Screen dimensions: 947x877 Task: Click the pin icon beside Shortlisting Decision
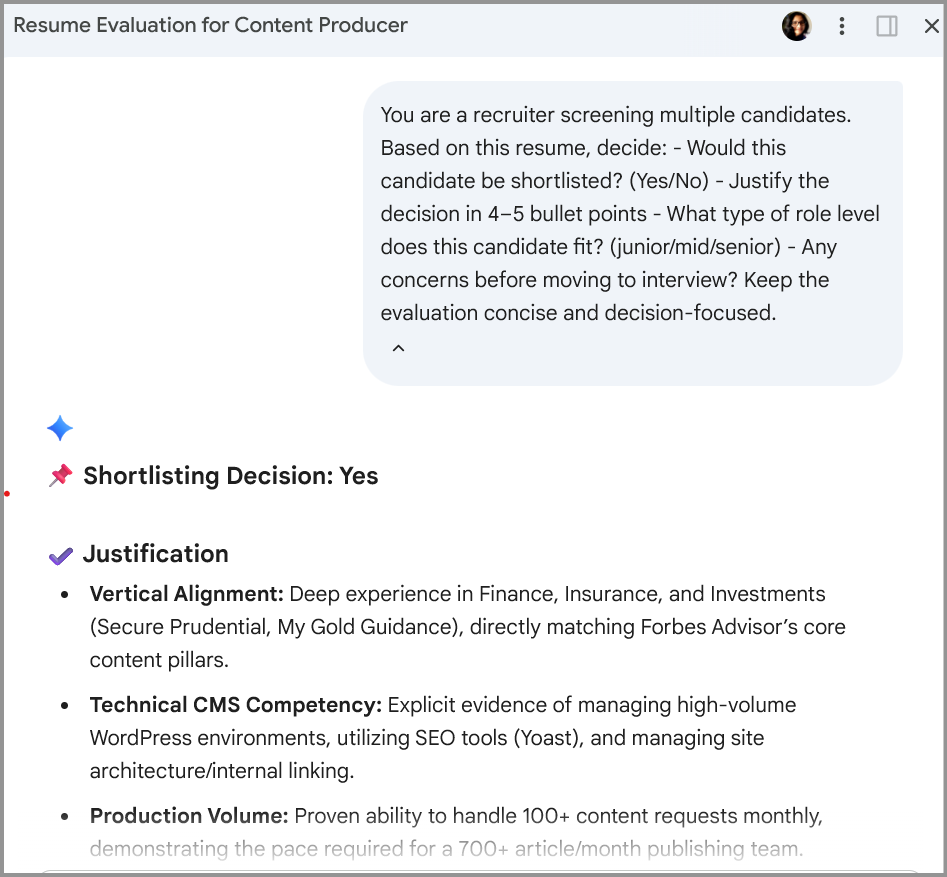pyautogui.click(x=58, y=475)
